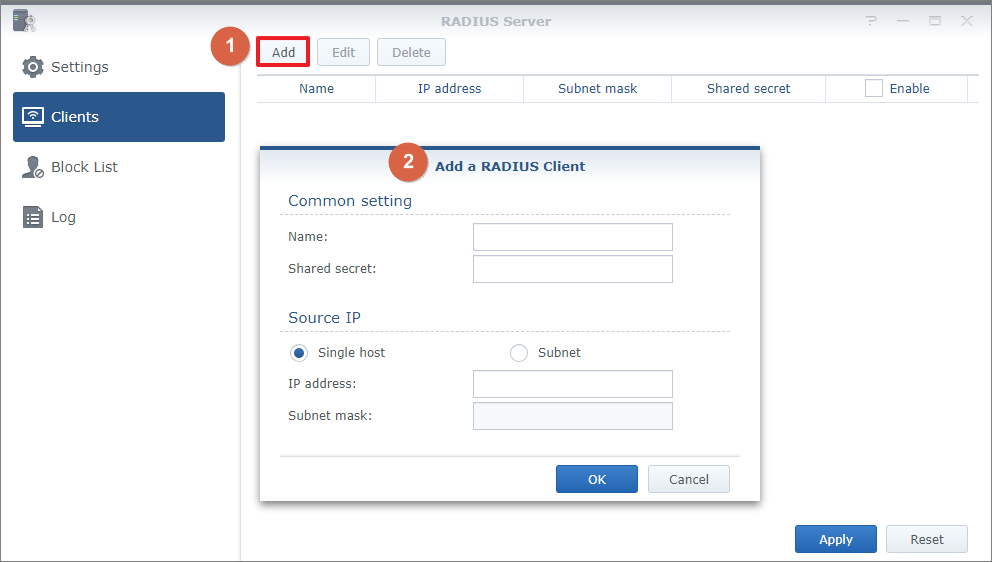992x562 pixels.
Task: Click the Block List user icon
Action: tap(33, 167)
